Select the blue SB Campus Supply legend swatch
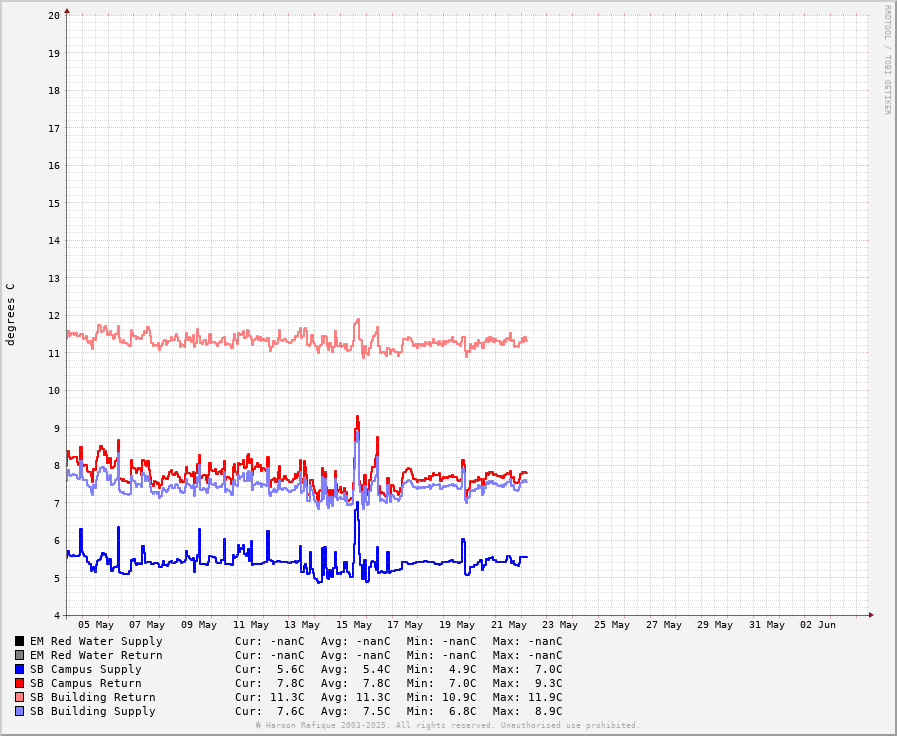Viewport: 897px width, 736px height. point(19,669)
